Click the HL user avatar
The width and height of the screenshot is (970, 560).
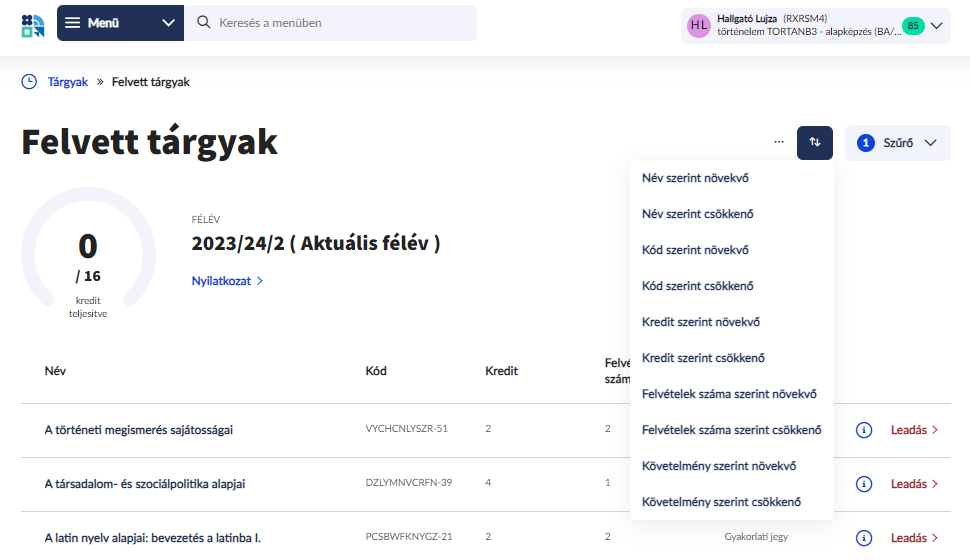698,25
